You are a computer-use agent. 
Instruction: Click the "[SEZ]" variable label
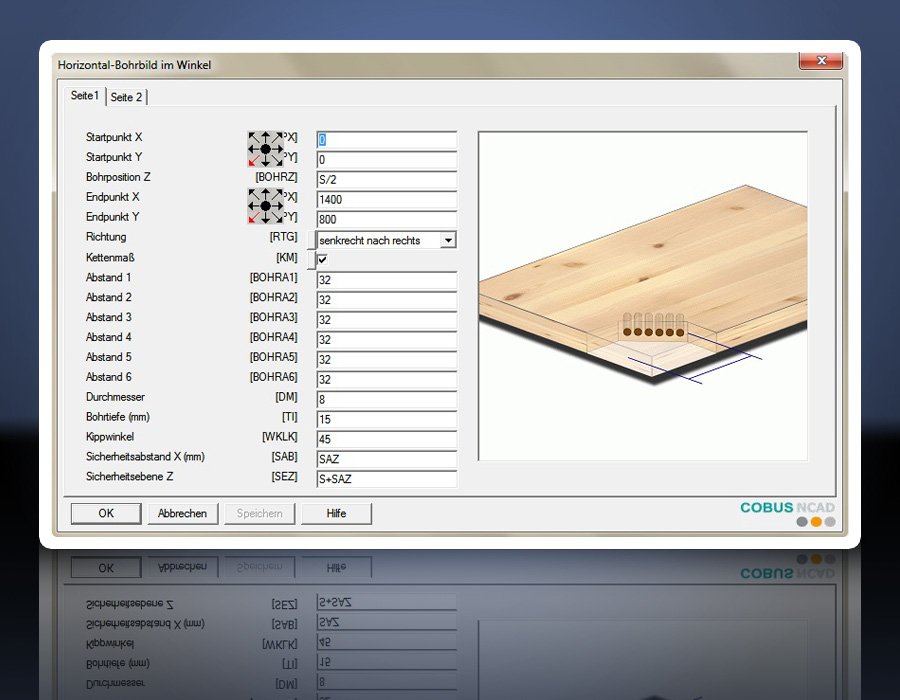click(x=285, y=476)
